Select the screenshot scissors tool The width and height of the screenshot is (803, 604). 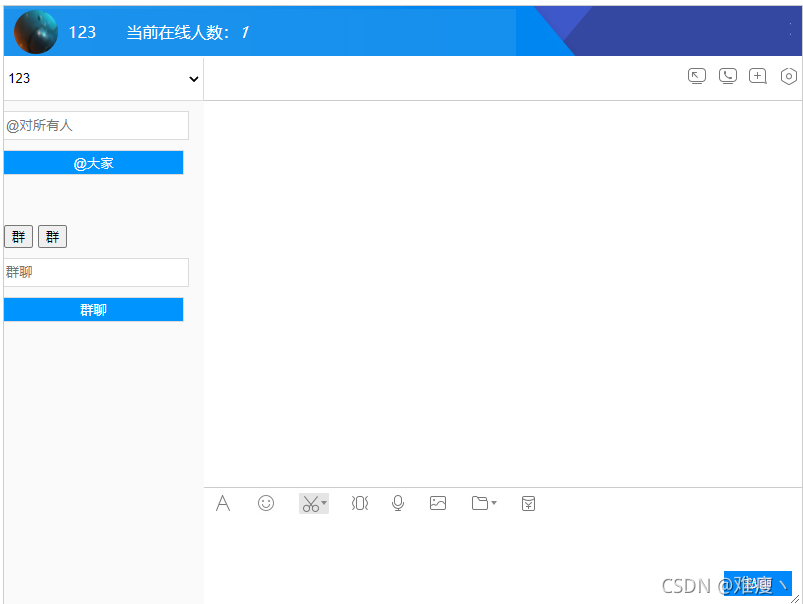(x=308, y=503)
